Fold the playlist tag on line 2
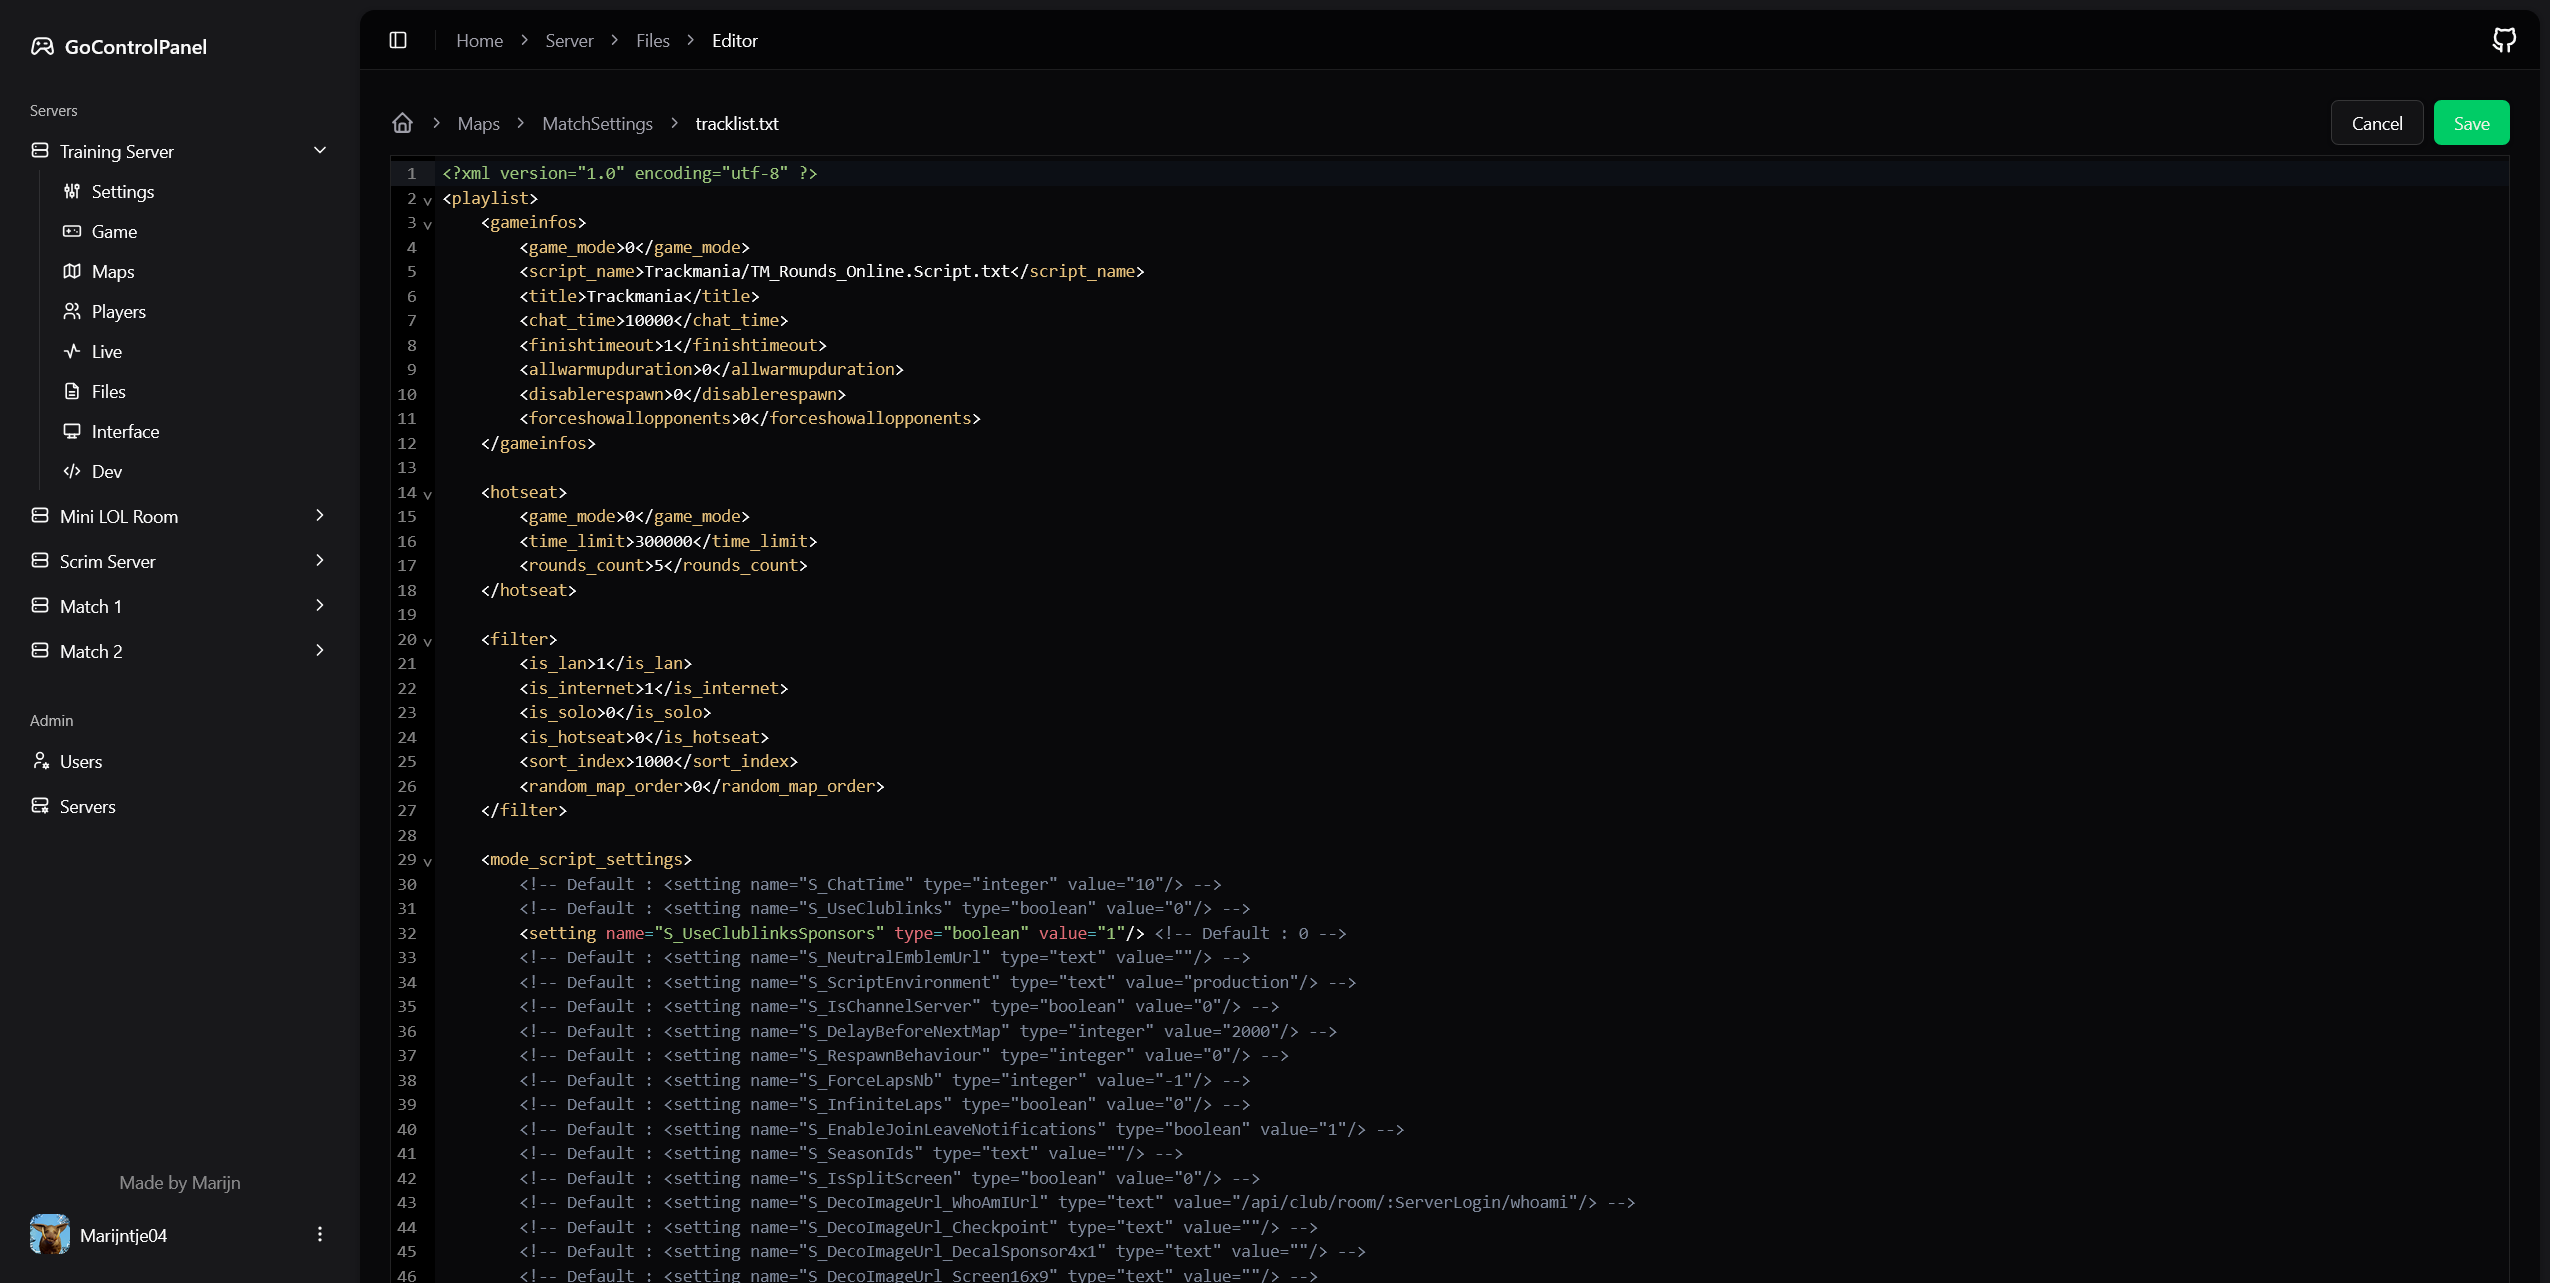This screenshot has height=1283, width=2550. (x=428, y=200)
